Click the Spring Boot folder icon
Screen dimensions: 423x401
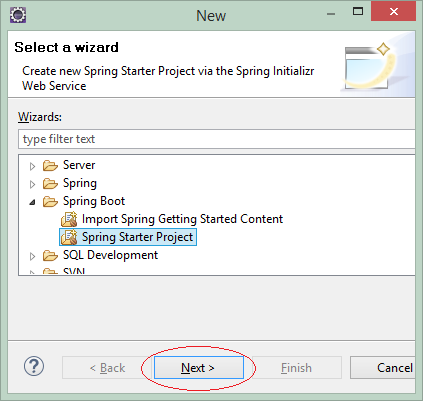click(x=50, y=201)
